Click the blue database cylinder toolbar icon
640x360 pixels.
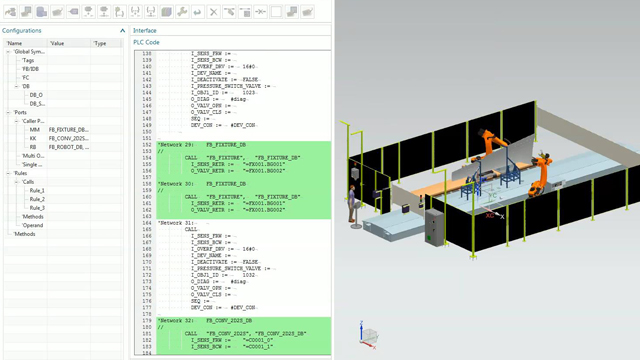click(42, 12)
